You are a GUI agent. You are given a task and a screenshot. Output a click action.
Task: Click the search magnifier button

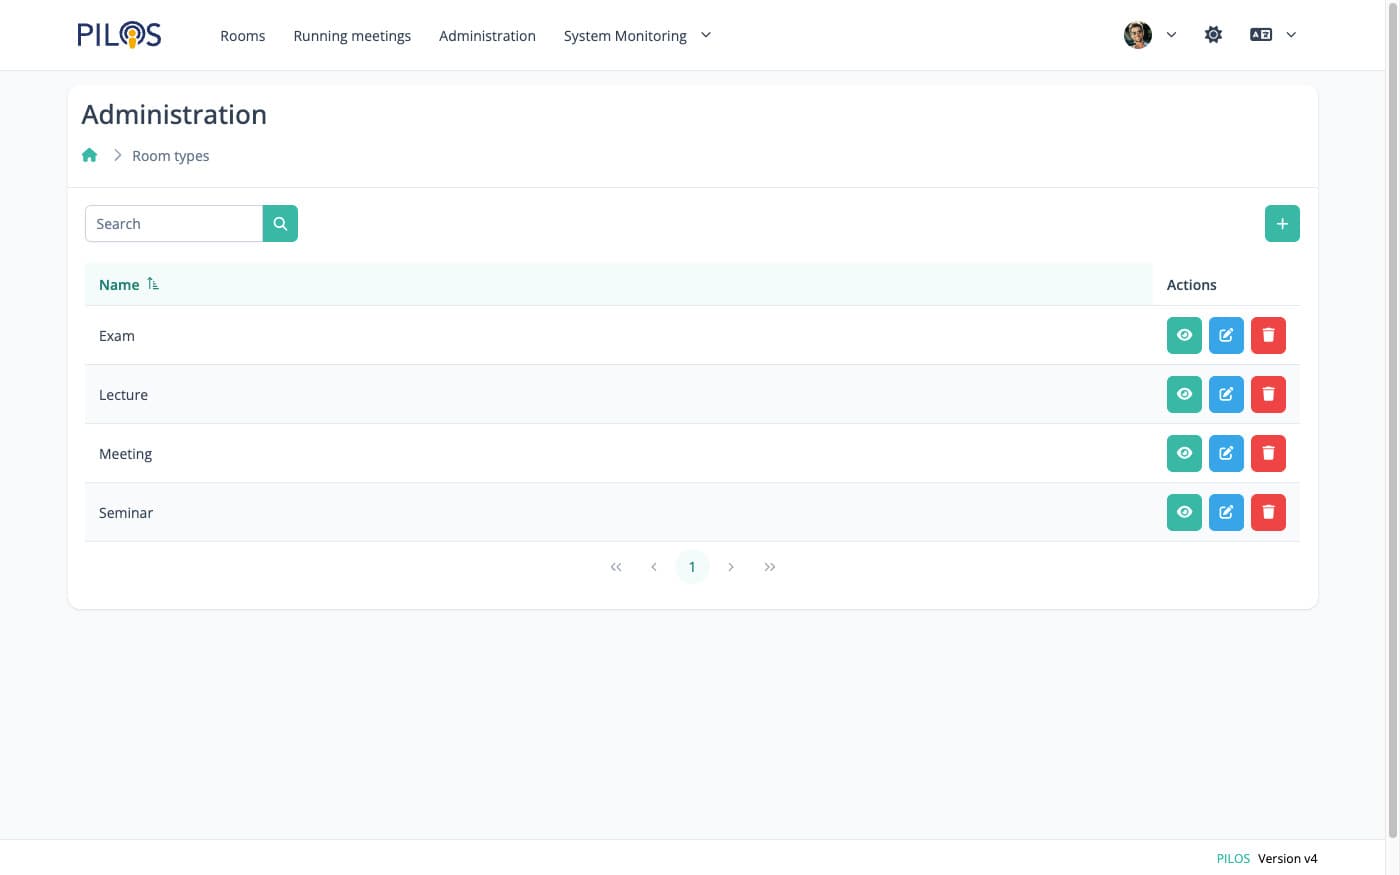pos(280,224)
